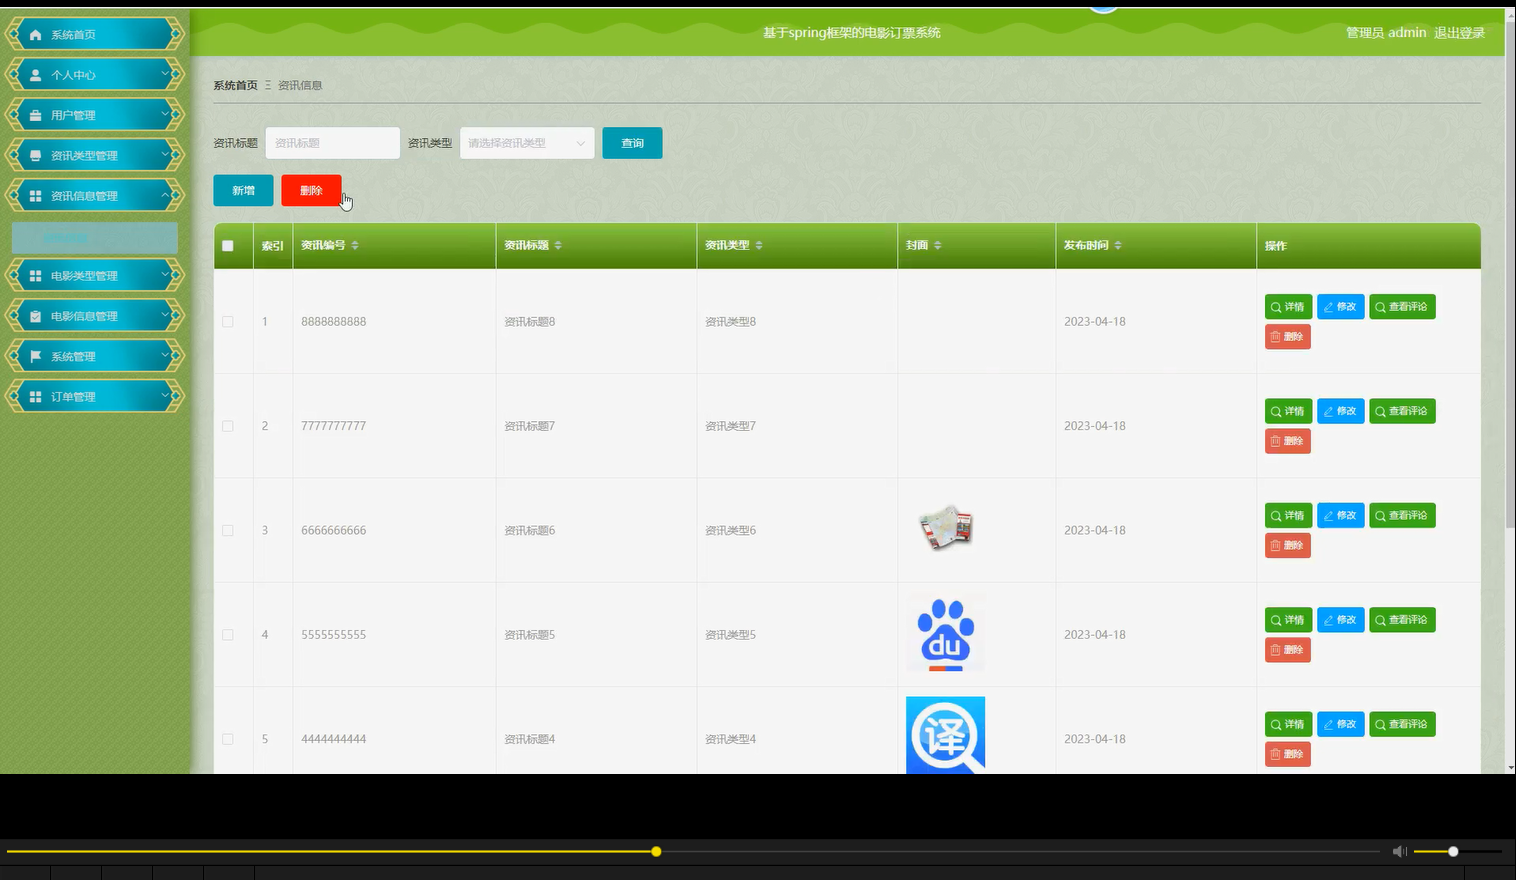Screen dimensions: 1516x880
Task: Expand 电影类型管理 menu chevron
Action: pyautogui.click(x=165, y=275)
